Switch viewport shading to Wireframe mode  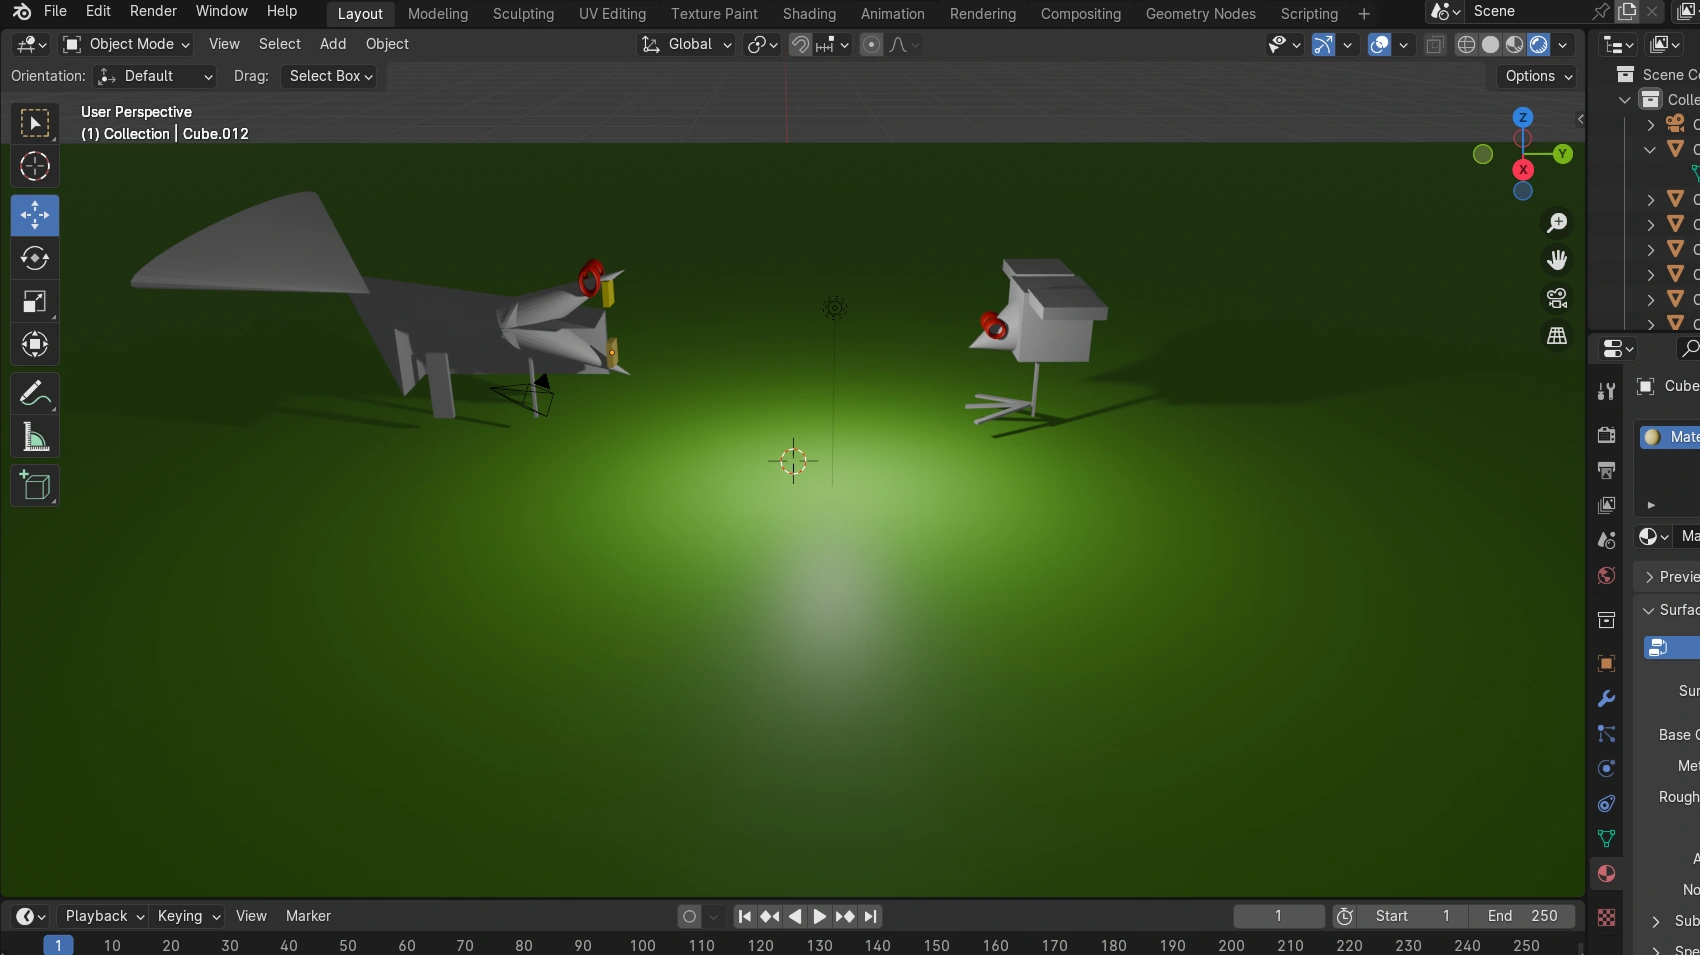(x=1467, y=45)
